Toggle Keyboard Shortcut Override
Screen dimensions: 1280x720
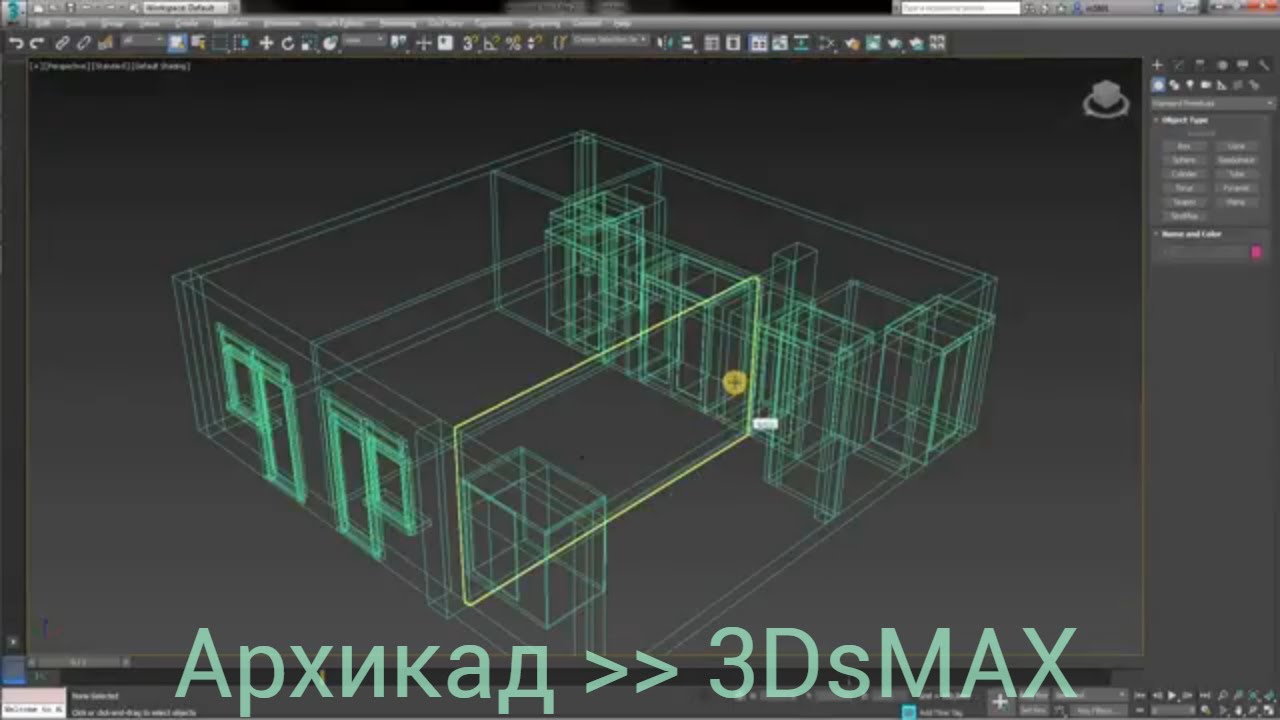pos(445,43)
